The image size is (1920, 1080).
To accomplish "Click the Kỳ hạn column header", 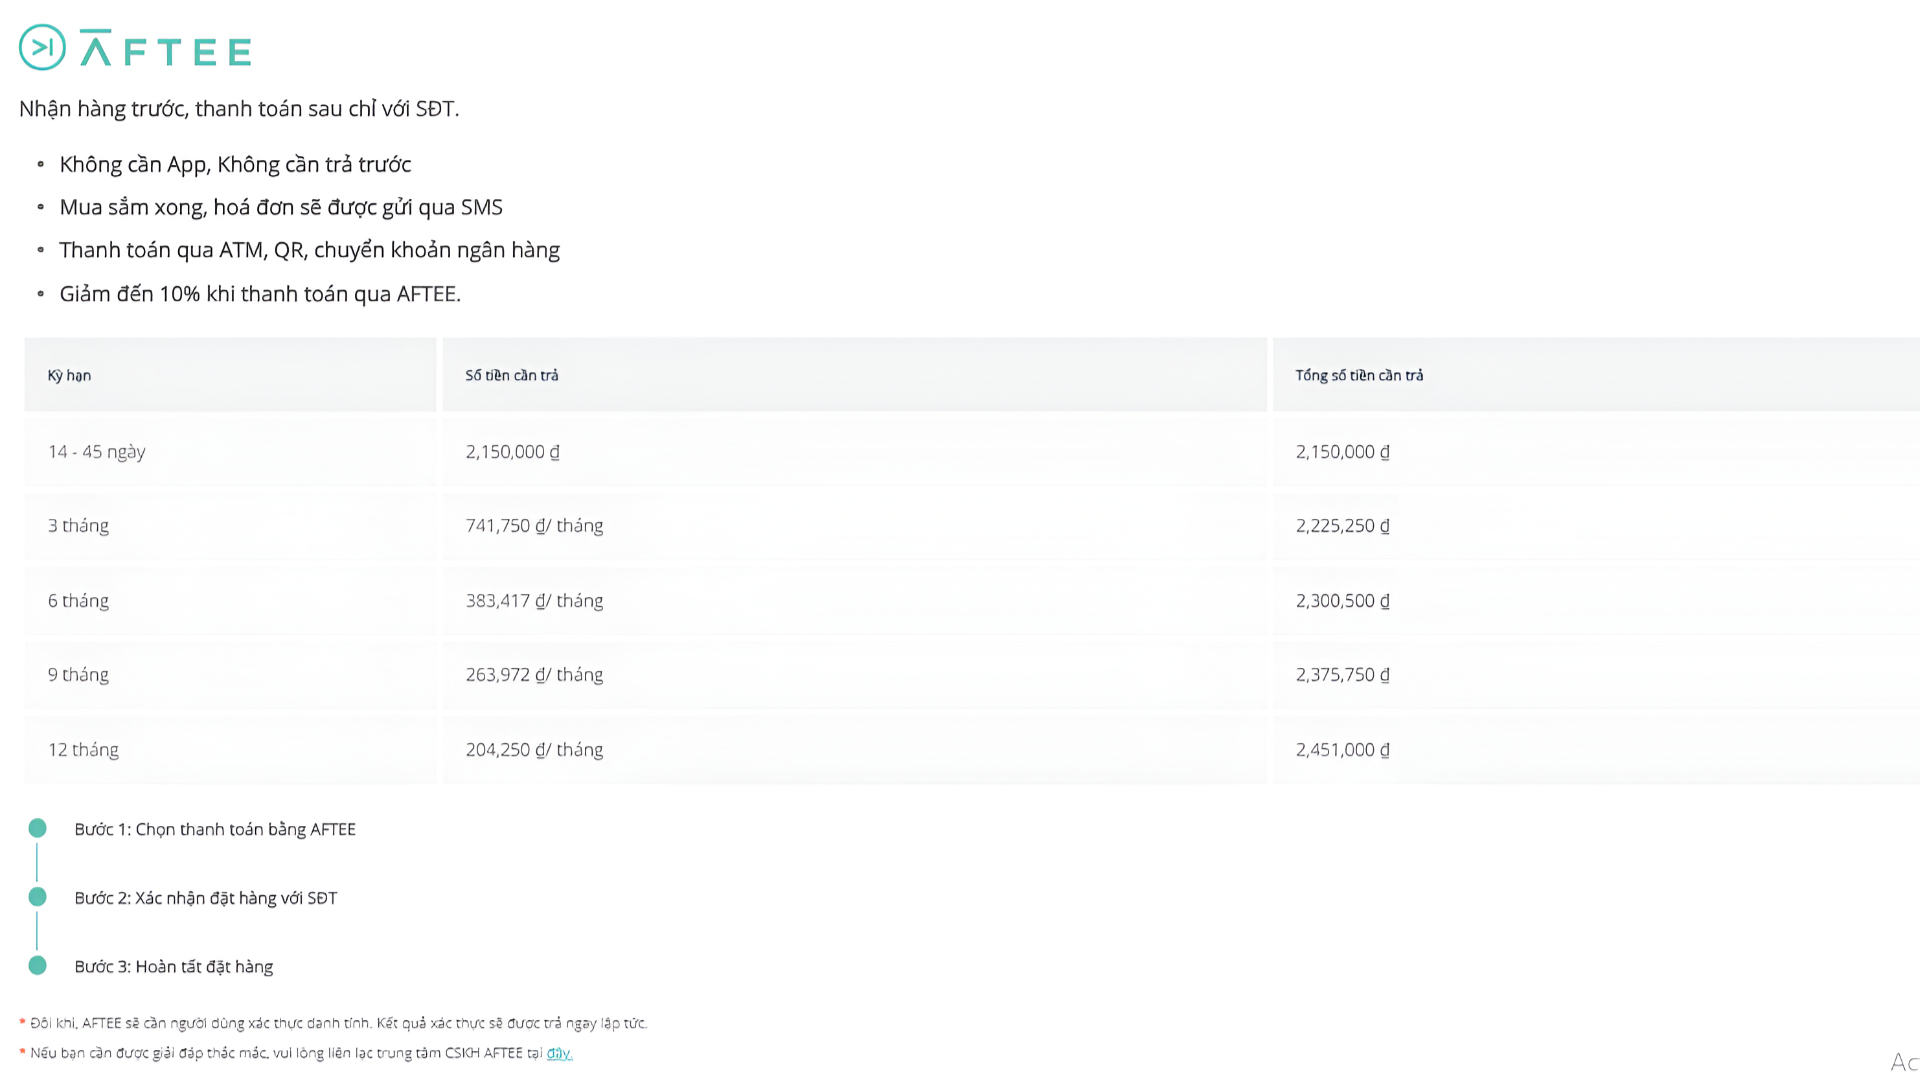I will [x=70, y=376].
